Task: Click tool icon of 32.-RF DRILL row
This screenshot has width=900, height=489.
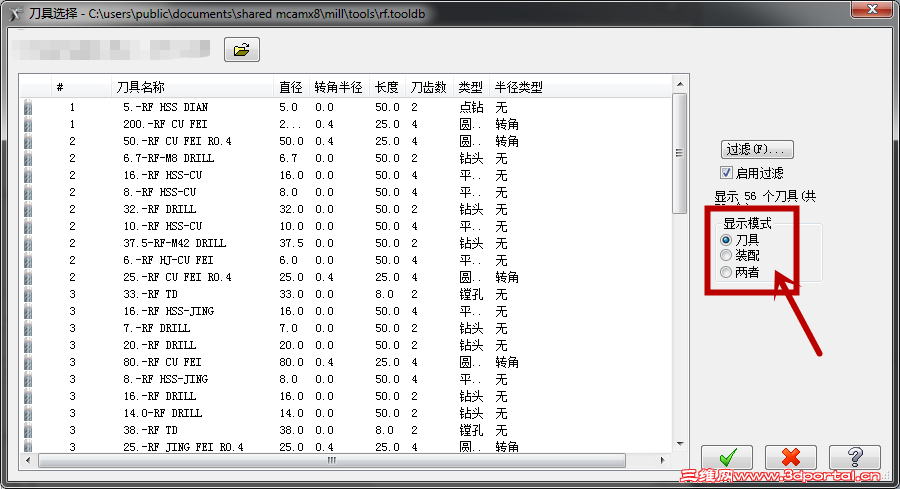Action: [x=28, y=209]
